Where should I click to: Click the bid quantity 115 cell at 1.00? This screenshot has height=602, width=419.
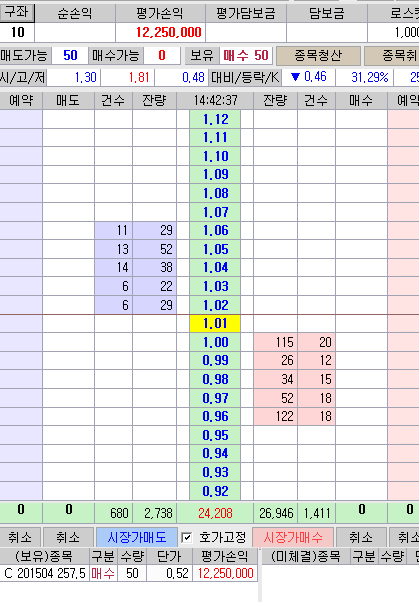pos(275,342)
